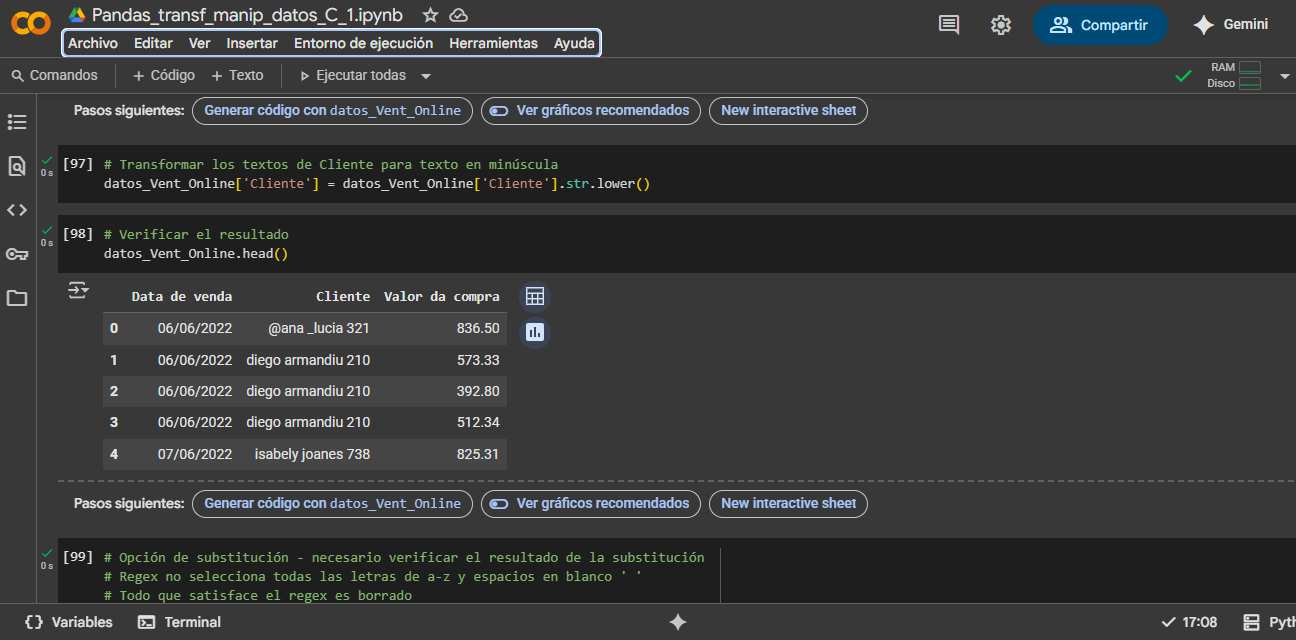
Task: Click code line with .str.lower() in cell 97
Action: [377, 184]
